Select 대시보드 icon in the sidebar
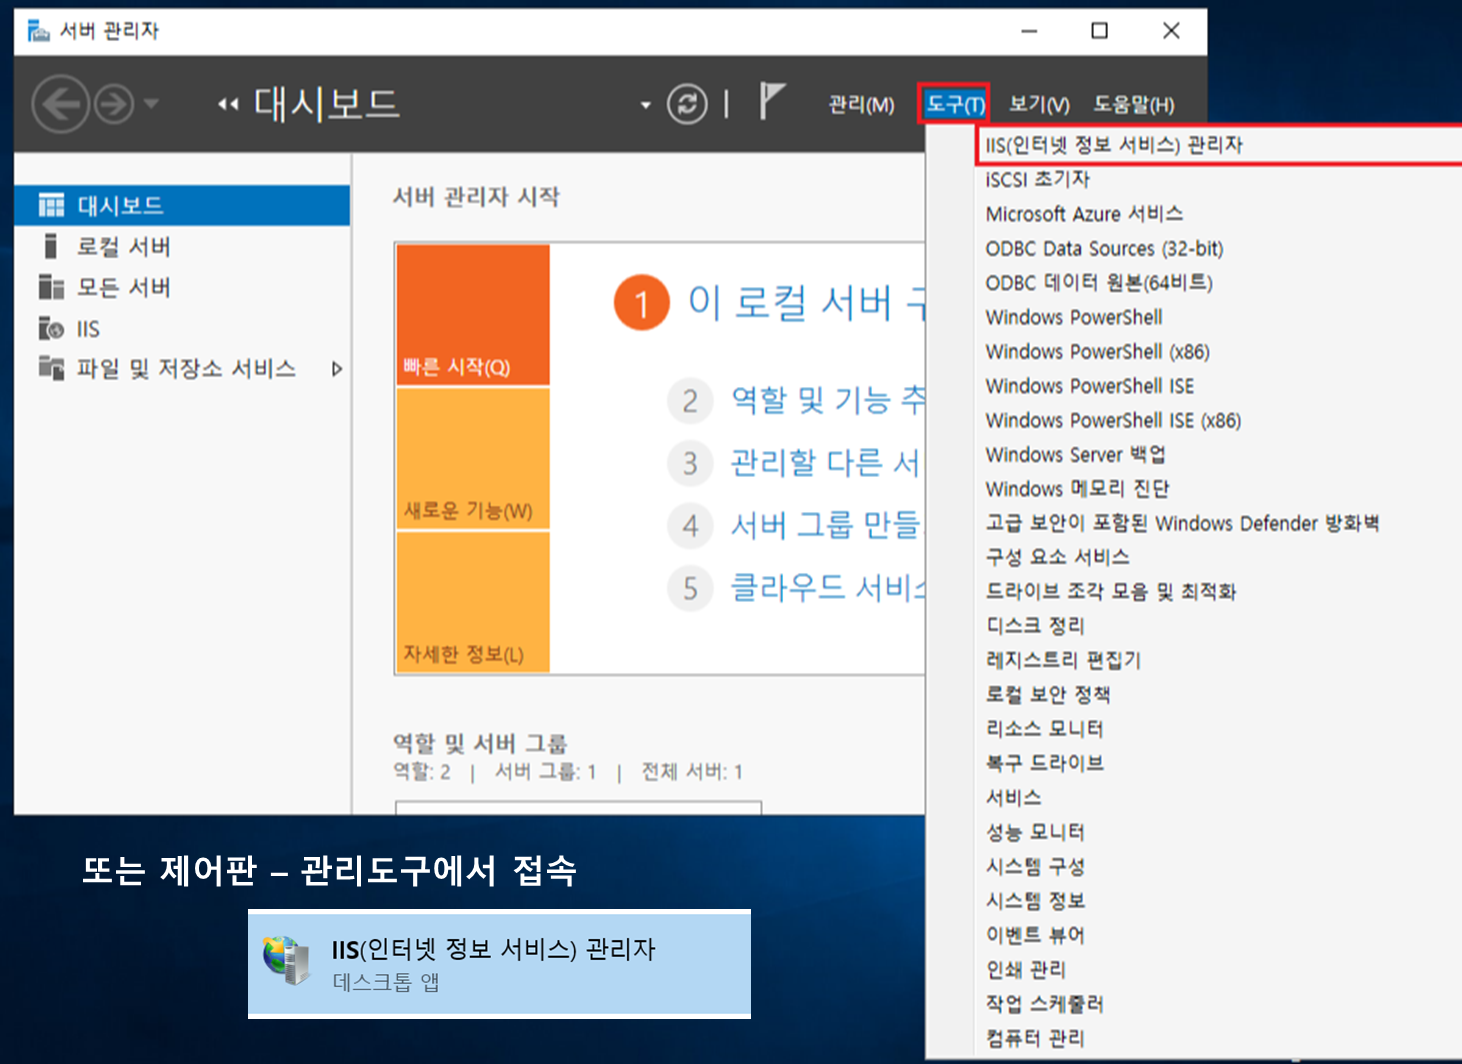The height and width of the screenshot is (1064, 1462). [x=51, y=205]
